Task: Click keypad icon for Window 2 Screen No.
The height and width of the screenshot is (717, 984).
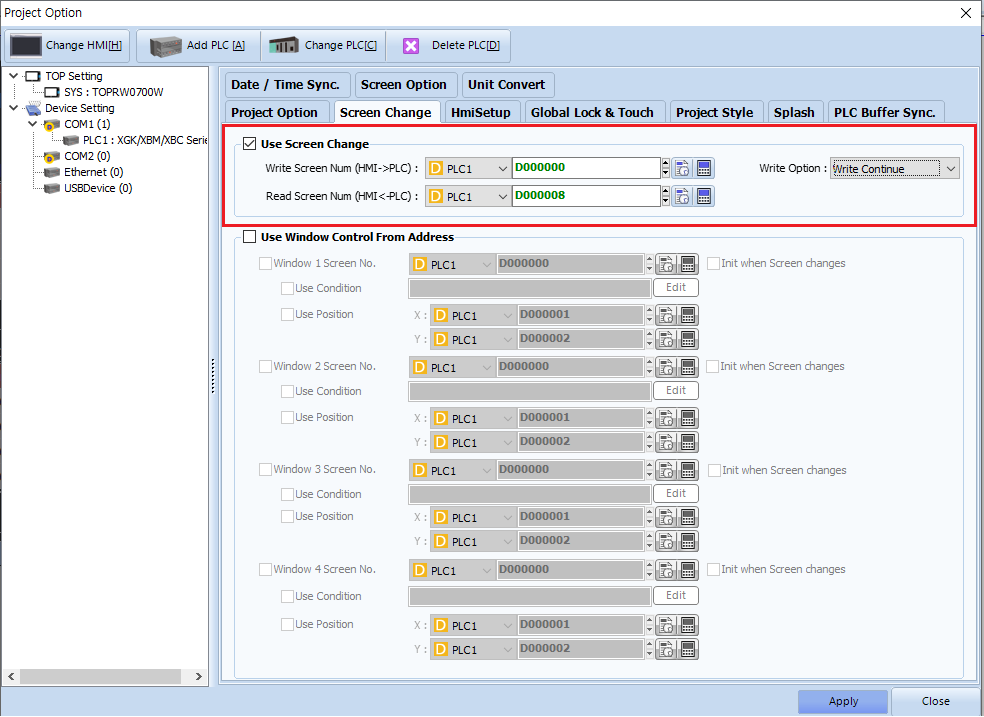Action: coord(688,367)
